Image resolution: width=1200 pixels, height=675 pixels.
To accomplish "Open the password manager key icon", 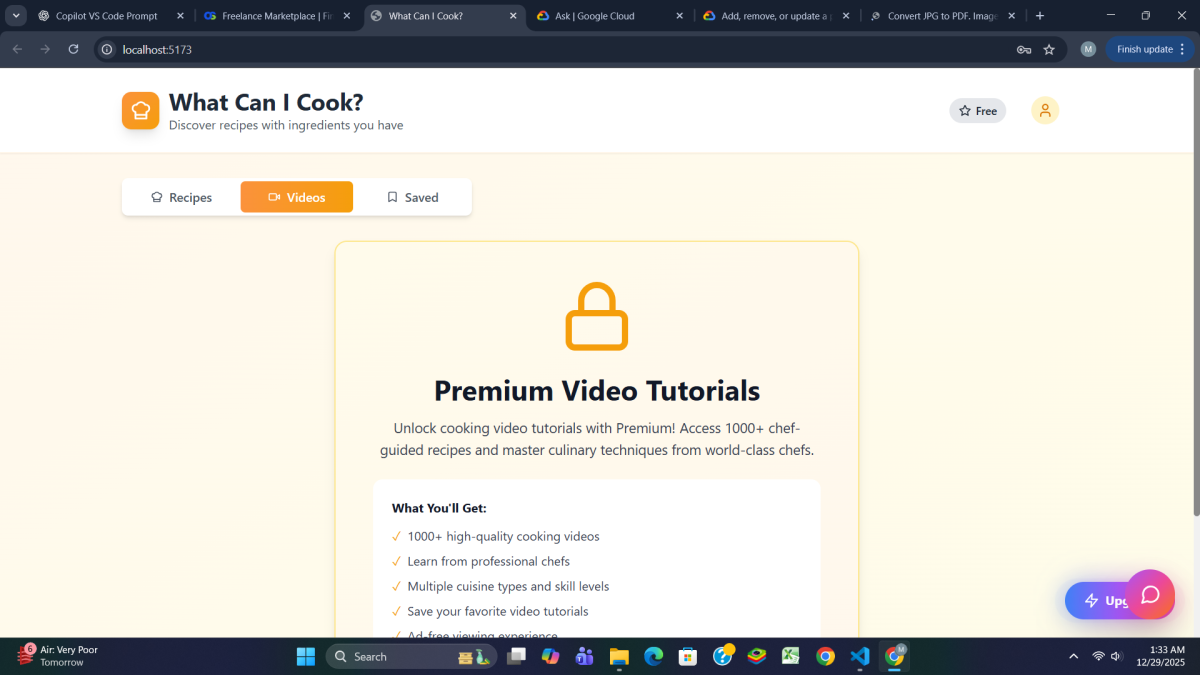I will click(x=1024, y=49).
